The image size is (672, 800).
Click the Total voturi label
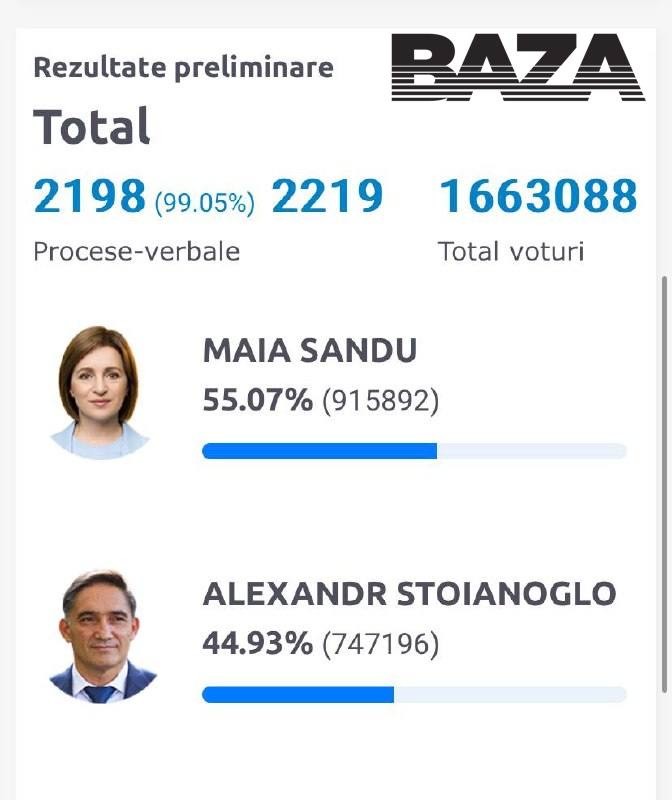[511, 252]
